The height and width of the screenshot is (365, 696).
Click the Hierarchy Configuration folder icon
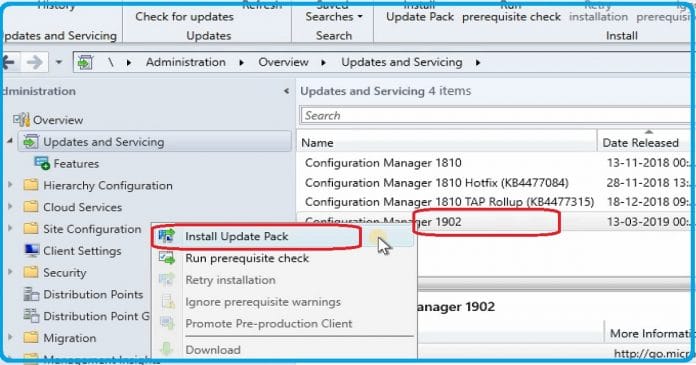30,185
